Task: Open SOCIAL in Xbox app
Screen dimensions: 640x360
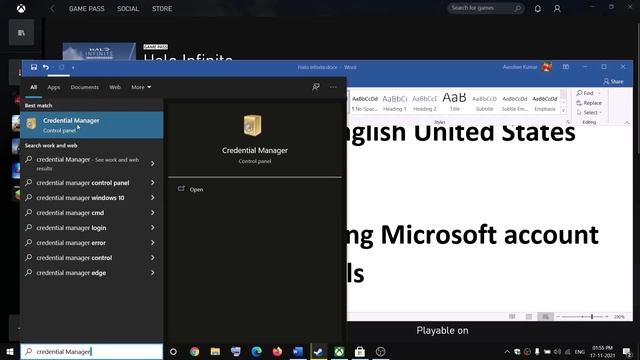Action: click(128, 9)
